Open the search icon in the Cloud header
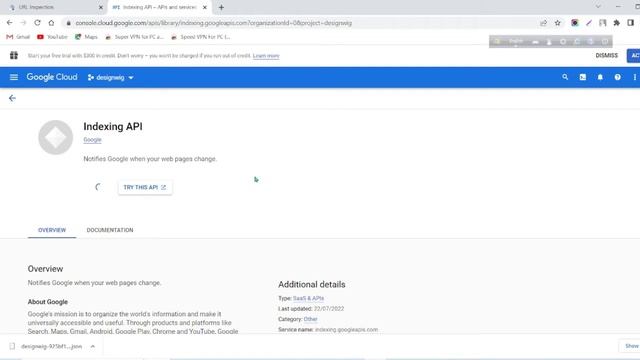The width and height of the screenshot is (640, 360). (565, 77)
